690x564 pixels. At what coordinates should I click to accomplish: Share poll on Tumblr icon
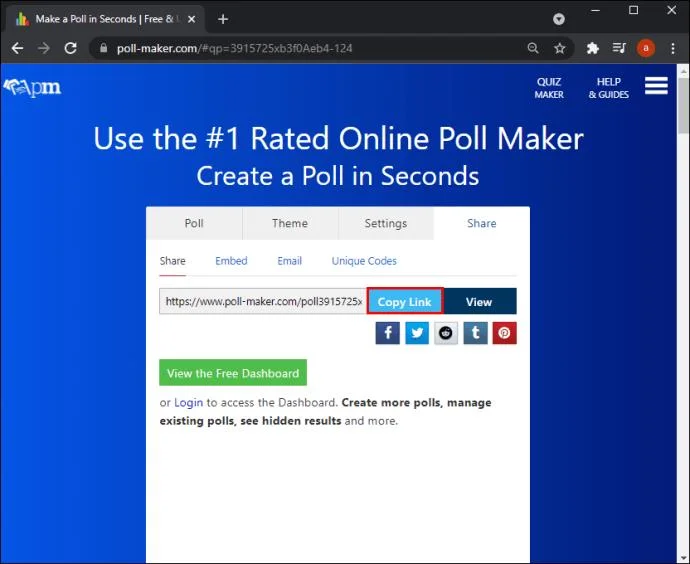tap(475, 333)
